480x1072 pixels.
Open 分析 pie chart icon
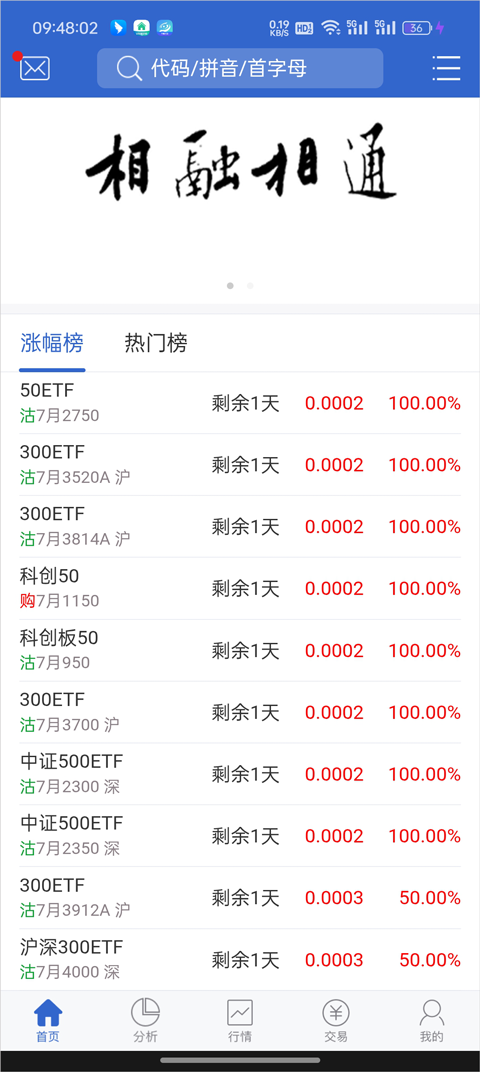145,1020
